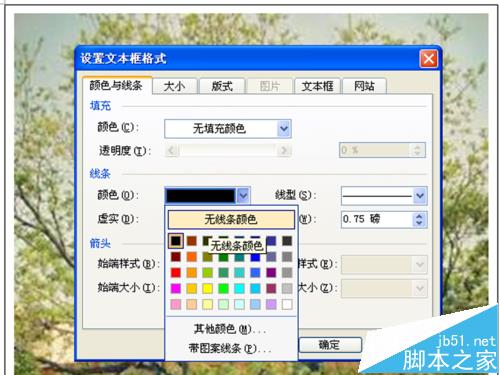Click the 透明度(T): label
The width and height of the screenshot is (500, 375).
[125, 151]
